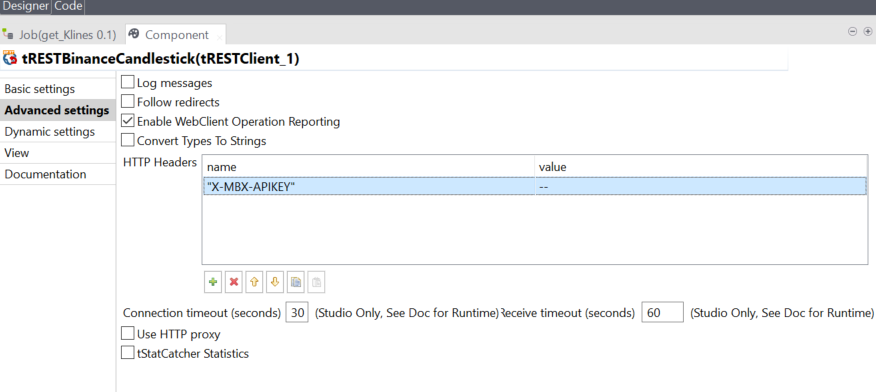Move the header row up
Viewport: 876px width, 392px height.
pos(254,282)
